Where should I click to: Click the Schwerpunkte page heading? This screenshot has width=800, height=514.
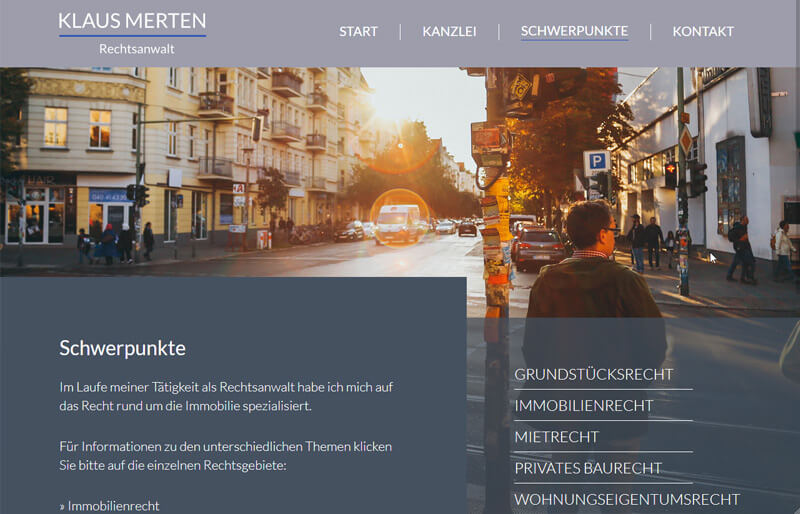pos(122,348)
